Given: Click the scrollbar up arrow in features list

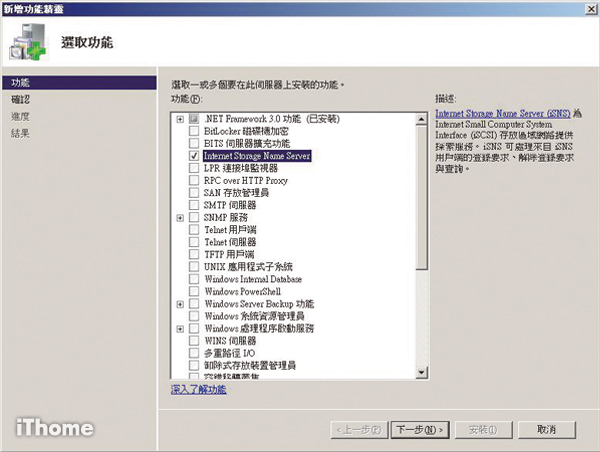Looking at the screenshot, I should tap(422, 116).
